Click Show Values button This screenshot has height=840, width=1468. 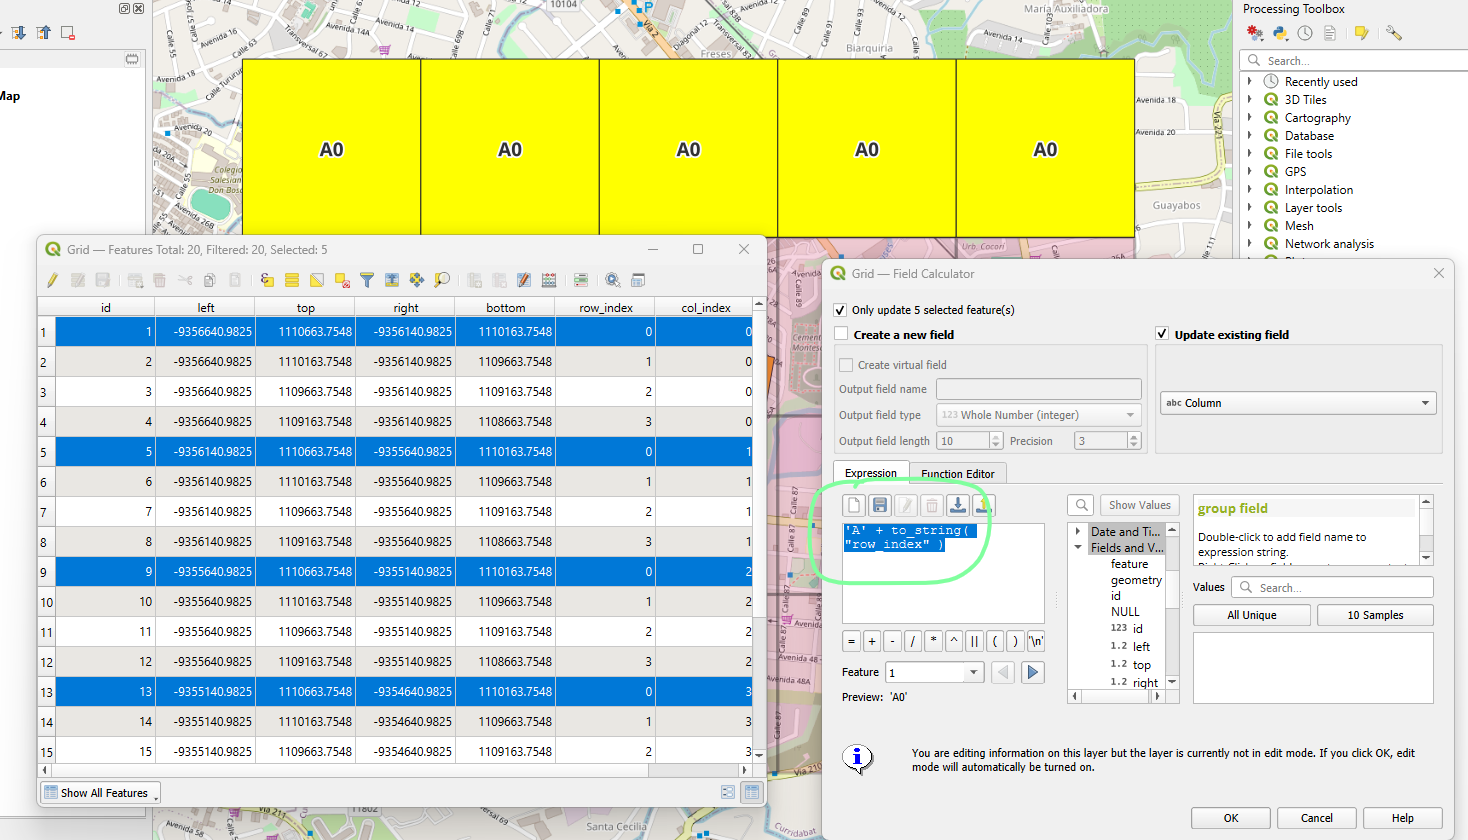coord(1140,505)
